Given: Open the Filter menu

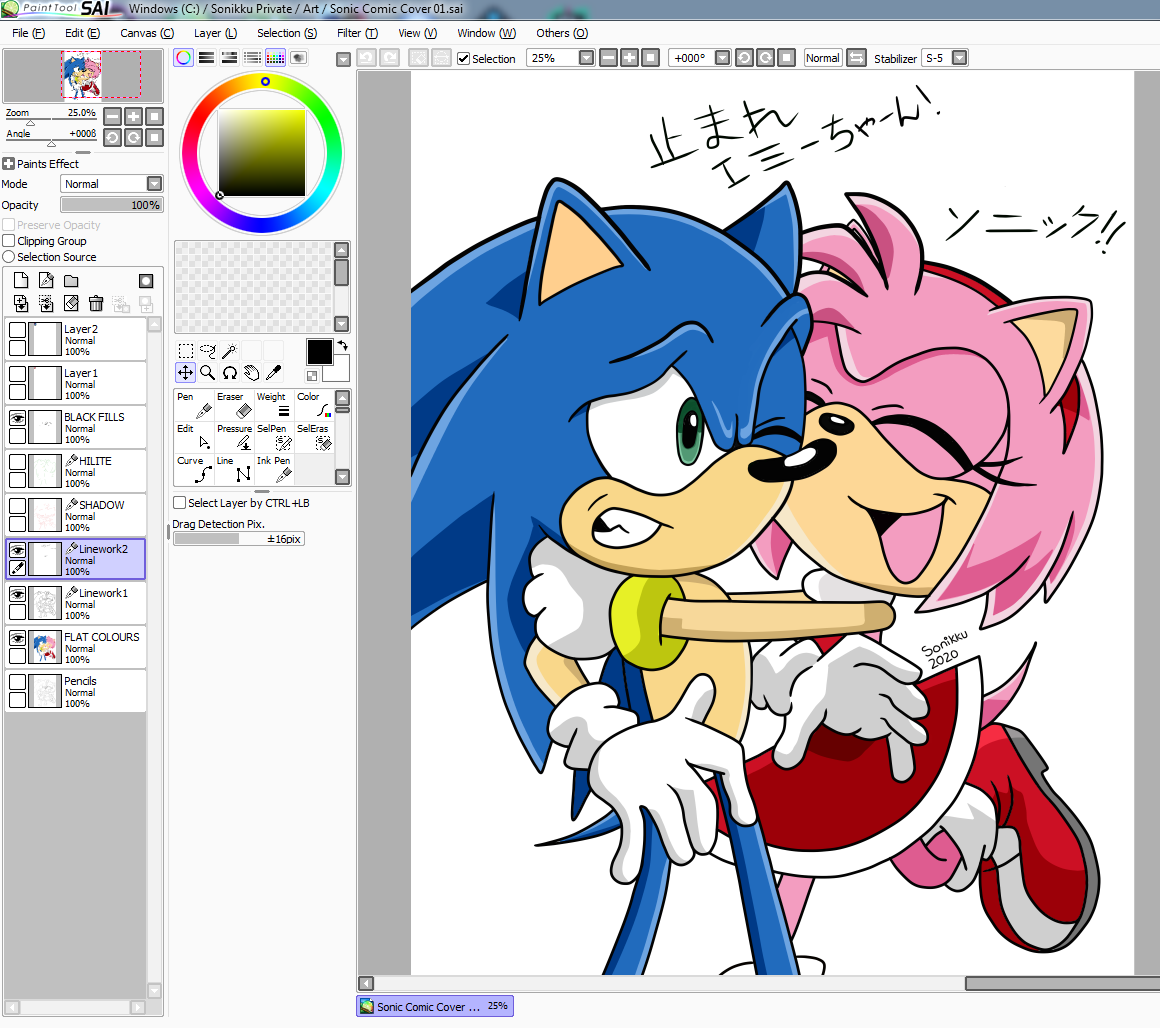Looking at the screenshot, I should (357, 33).
